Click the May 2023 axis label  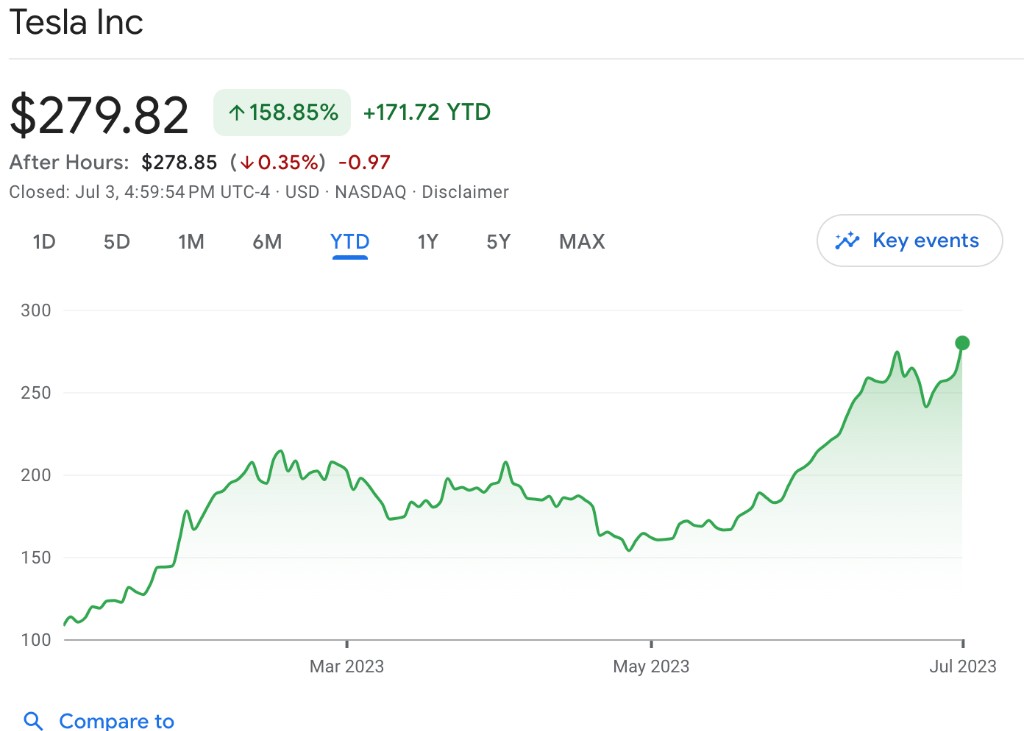(x=651, y=666)
